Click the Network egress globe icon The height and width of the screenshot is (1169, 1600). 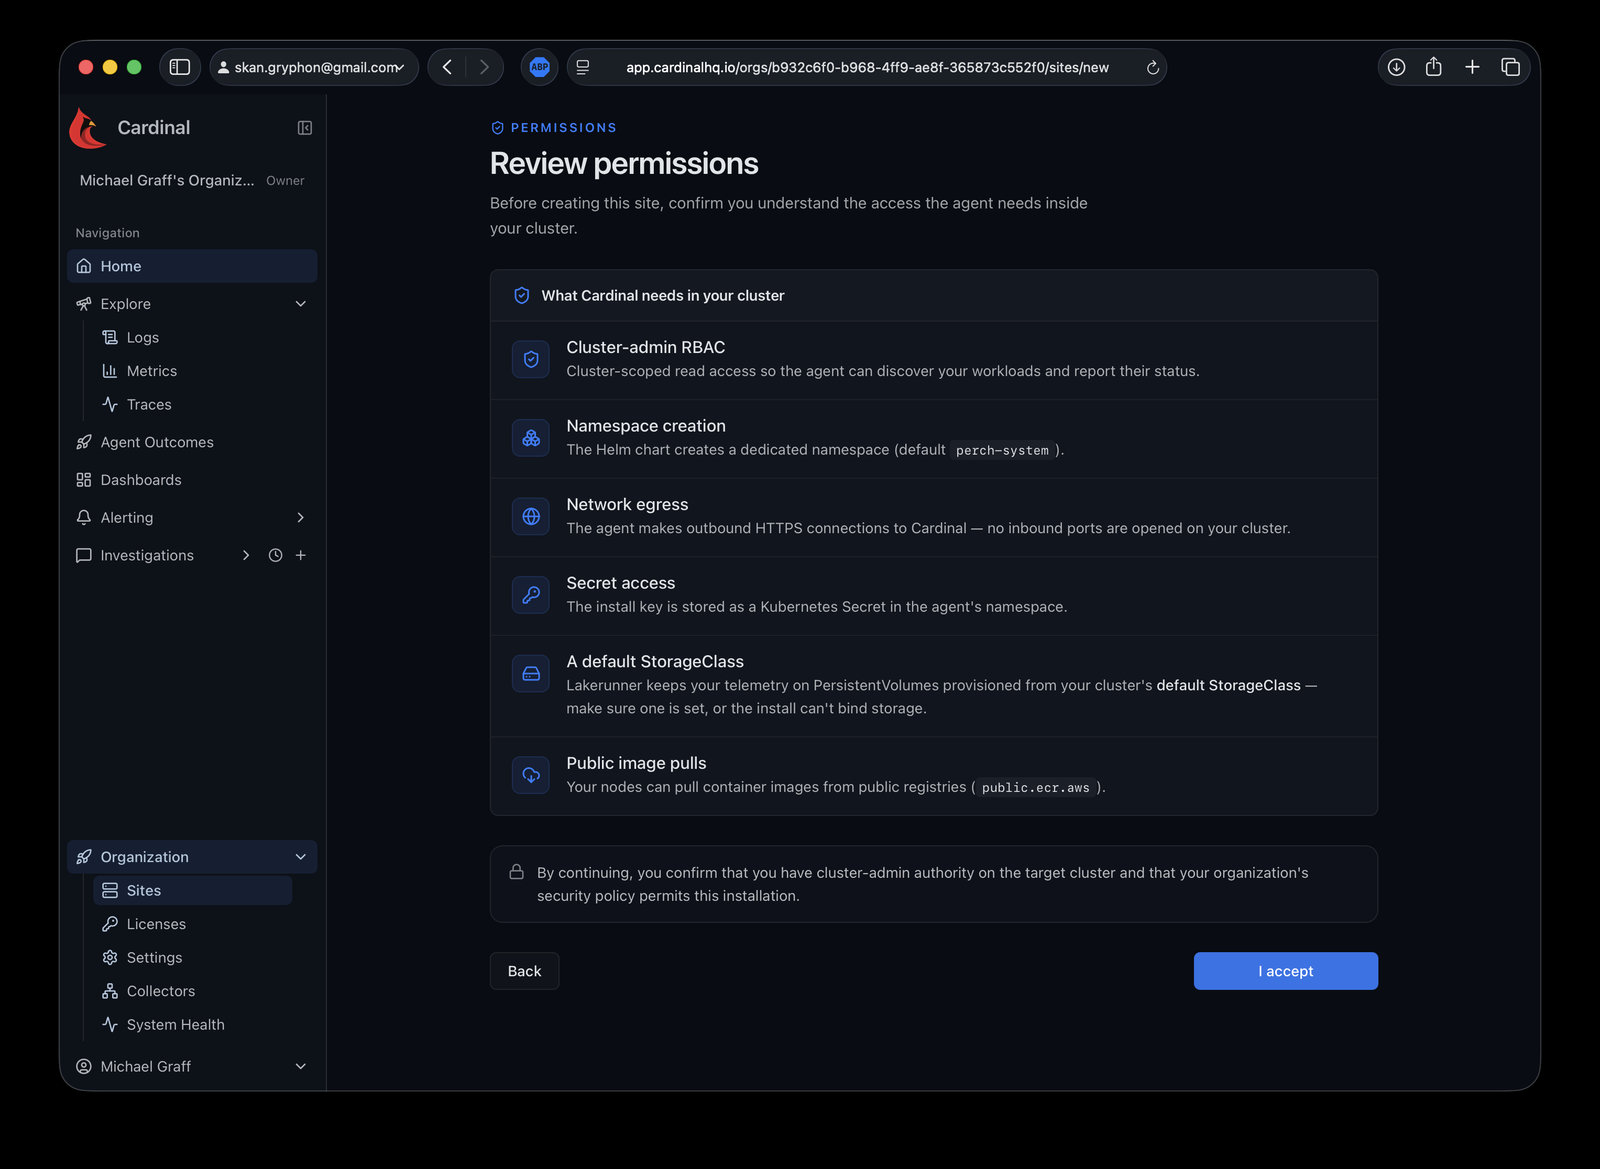pos(531,516)
